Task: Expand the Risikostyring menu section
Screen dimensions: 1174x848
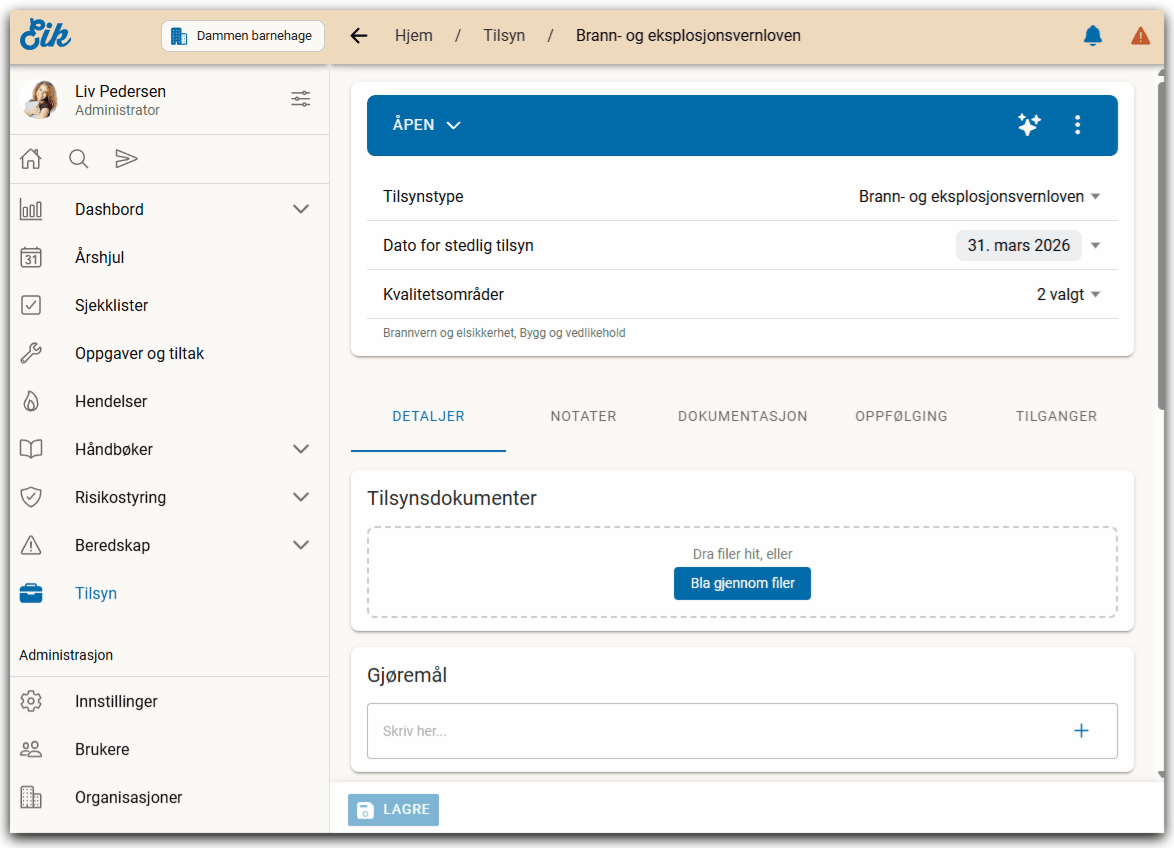Action: (x=300, y=497)
